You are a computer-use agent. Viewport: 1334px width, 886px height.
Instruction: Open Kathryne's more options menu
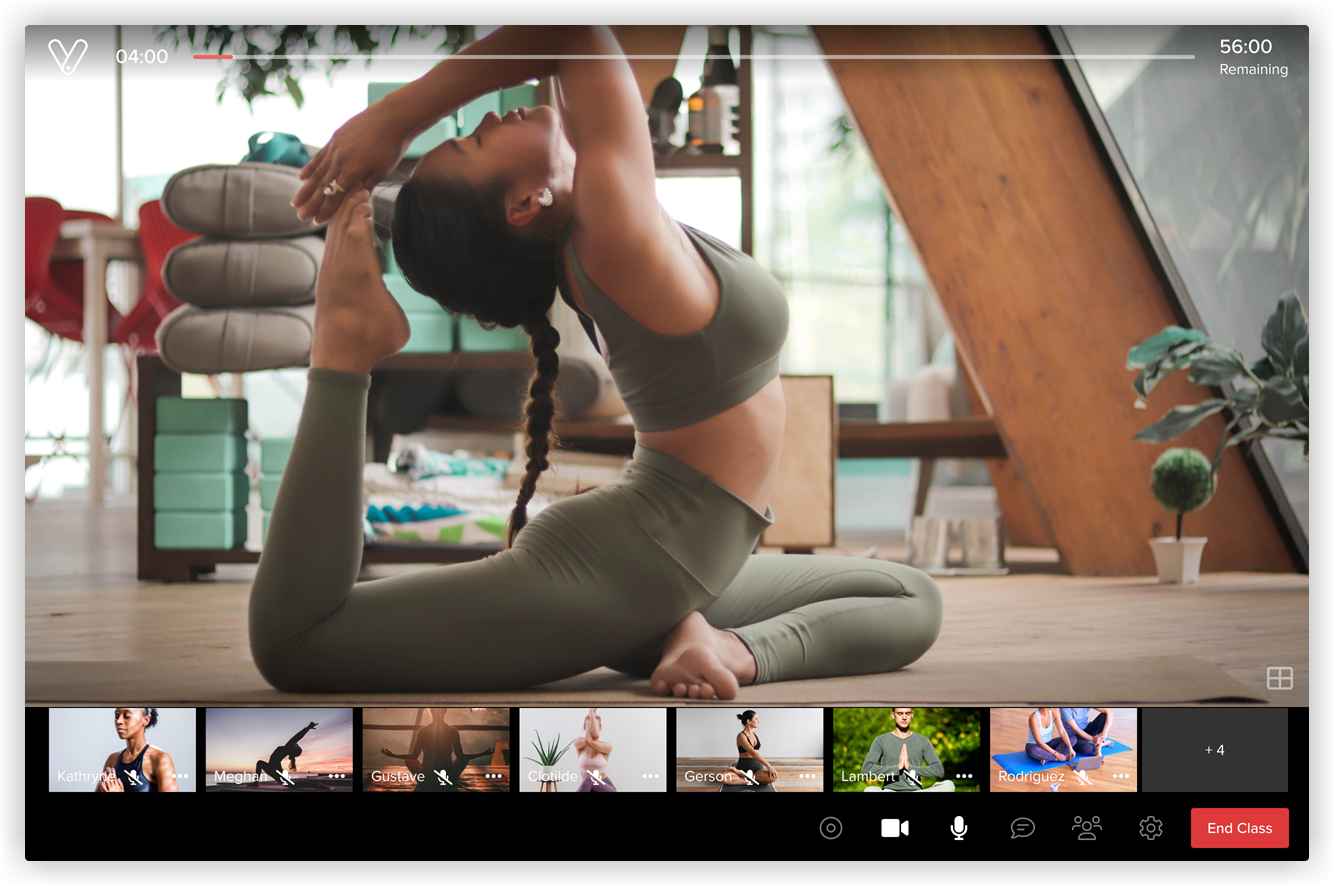coord(180,776)
